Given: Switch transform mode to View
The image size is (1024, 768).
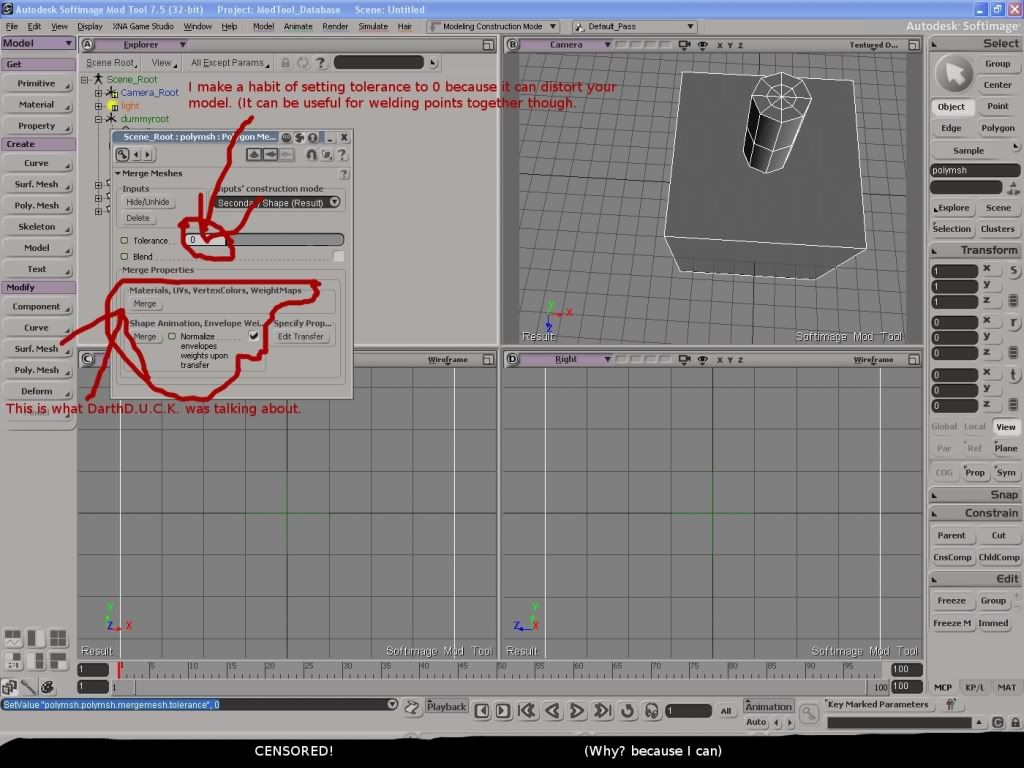Looking at the screenshot, I should (x=1006, y=427).
